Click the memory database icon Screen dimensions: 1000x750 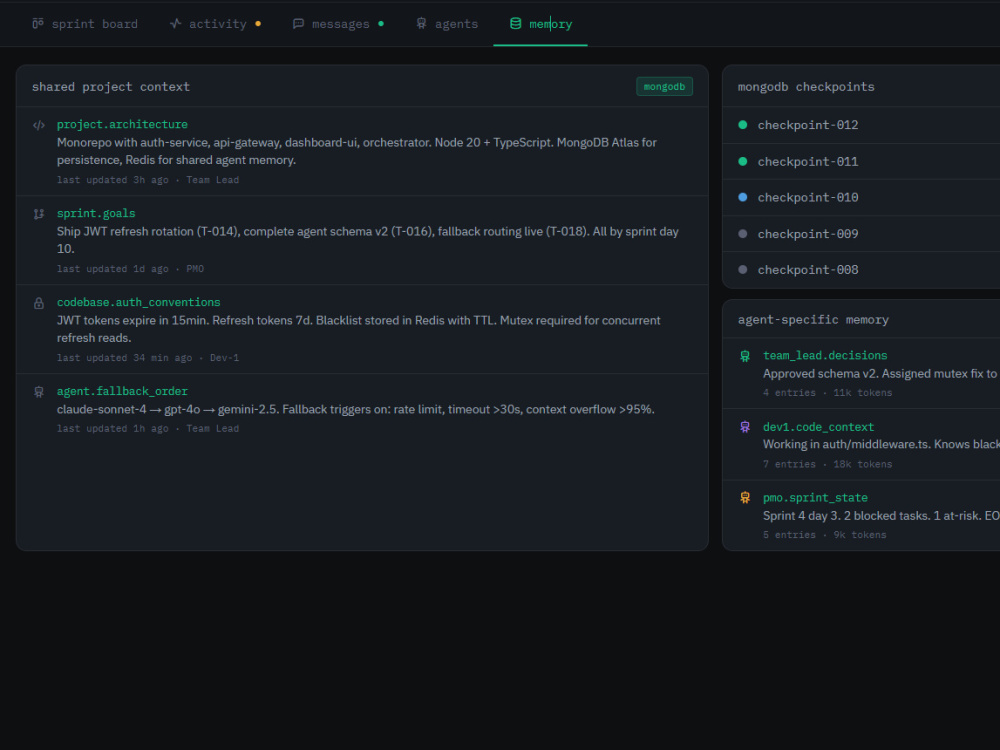click(515, 24)
